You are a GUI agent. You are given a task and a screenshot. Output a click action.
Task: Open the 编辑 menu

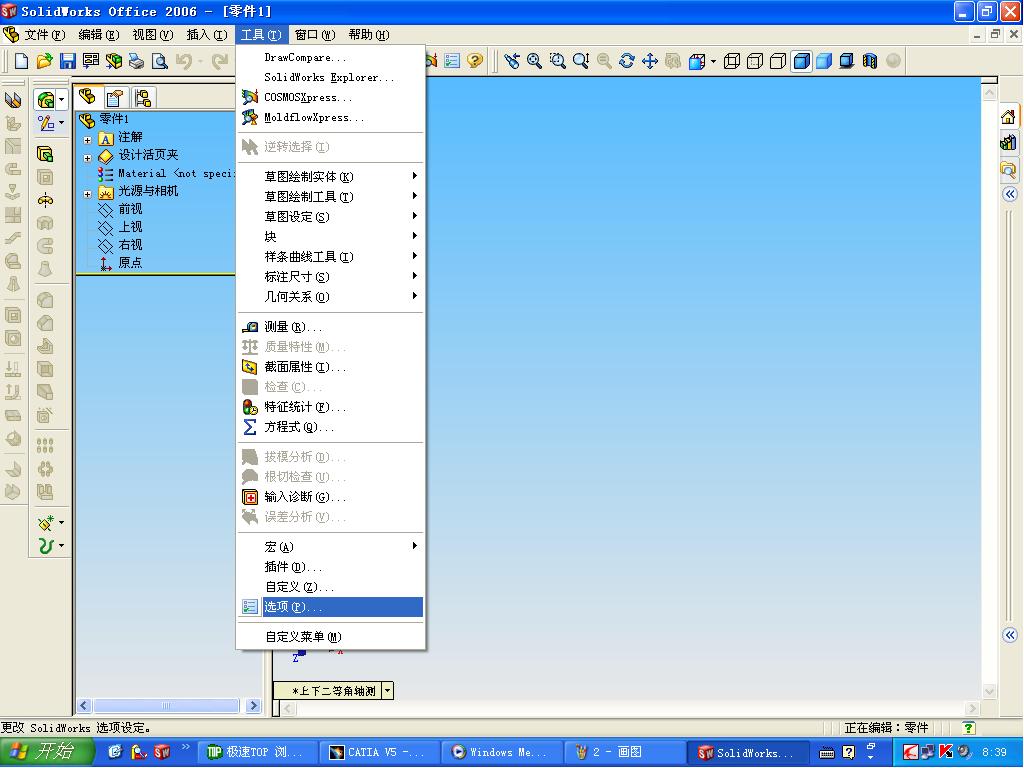pyautogui.click(x=99, y=35)
